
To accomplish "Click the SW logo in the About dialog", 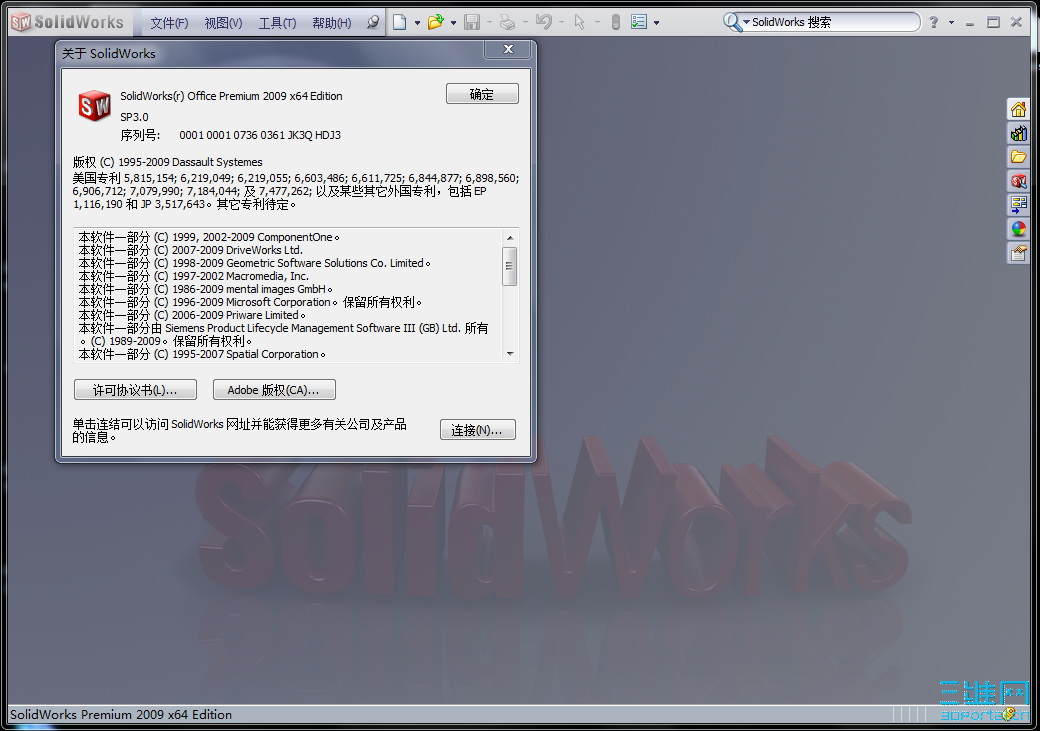I will coord(95,106).
